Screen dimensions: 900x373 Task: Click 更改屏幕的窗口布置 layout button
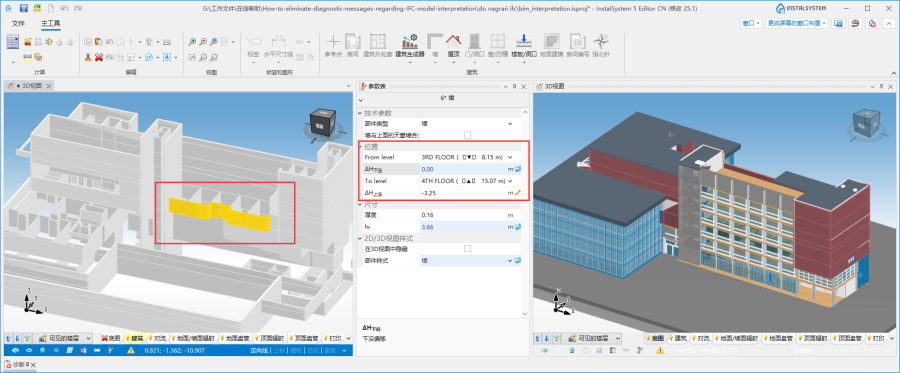(x=797, y=23)
